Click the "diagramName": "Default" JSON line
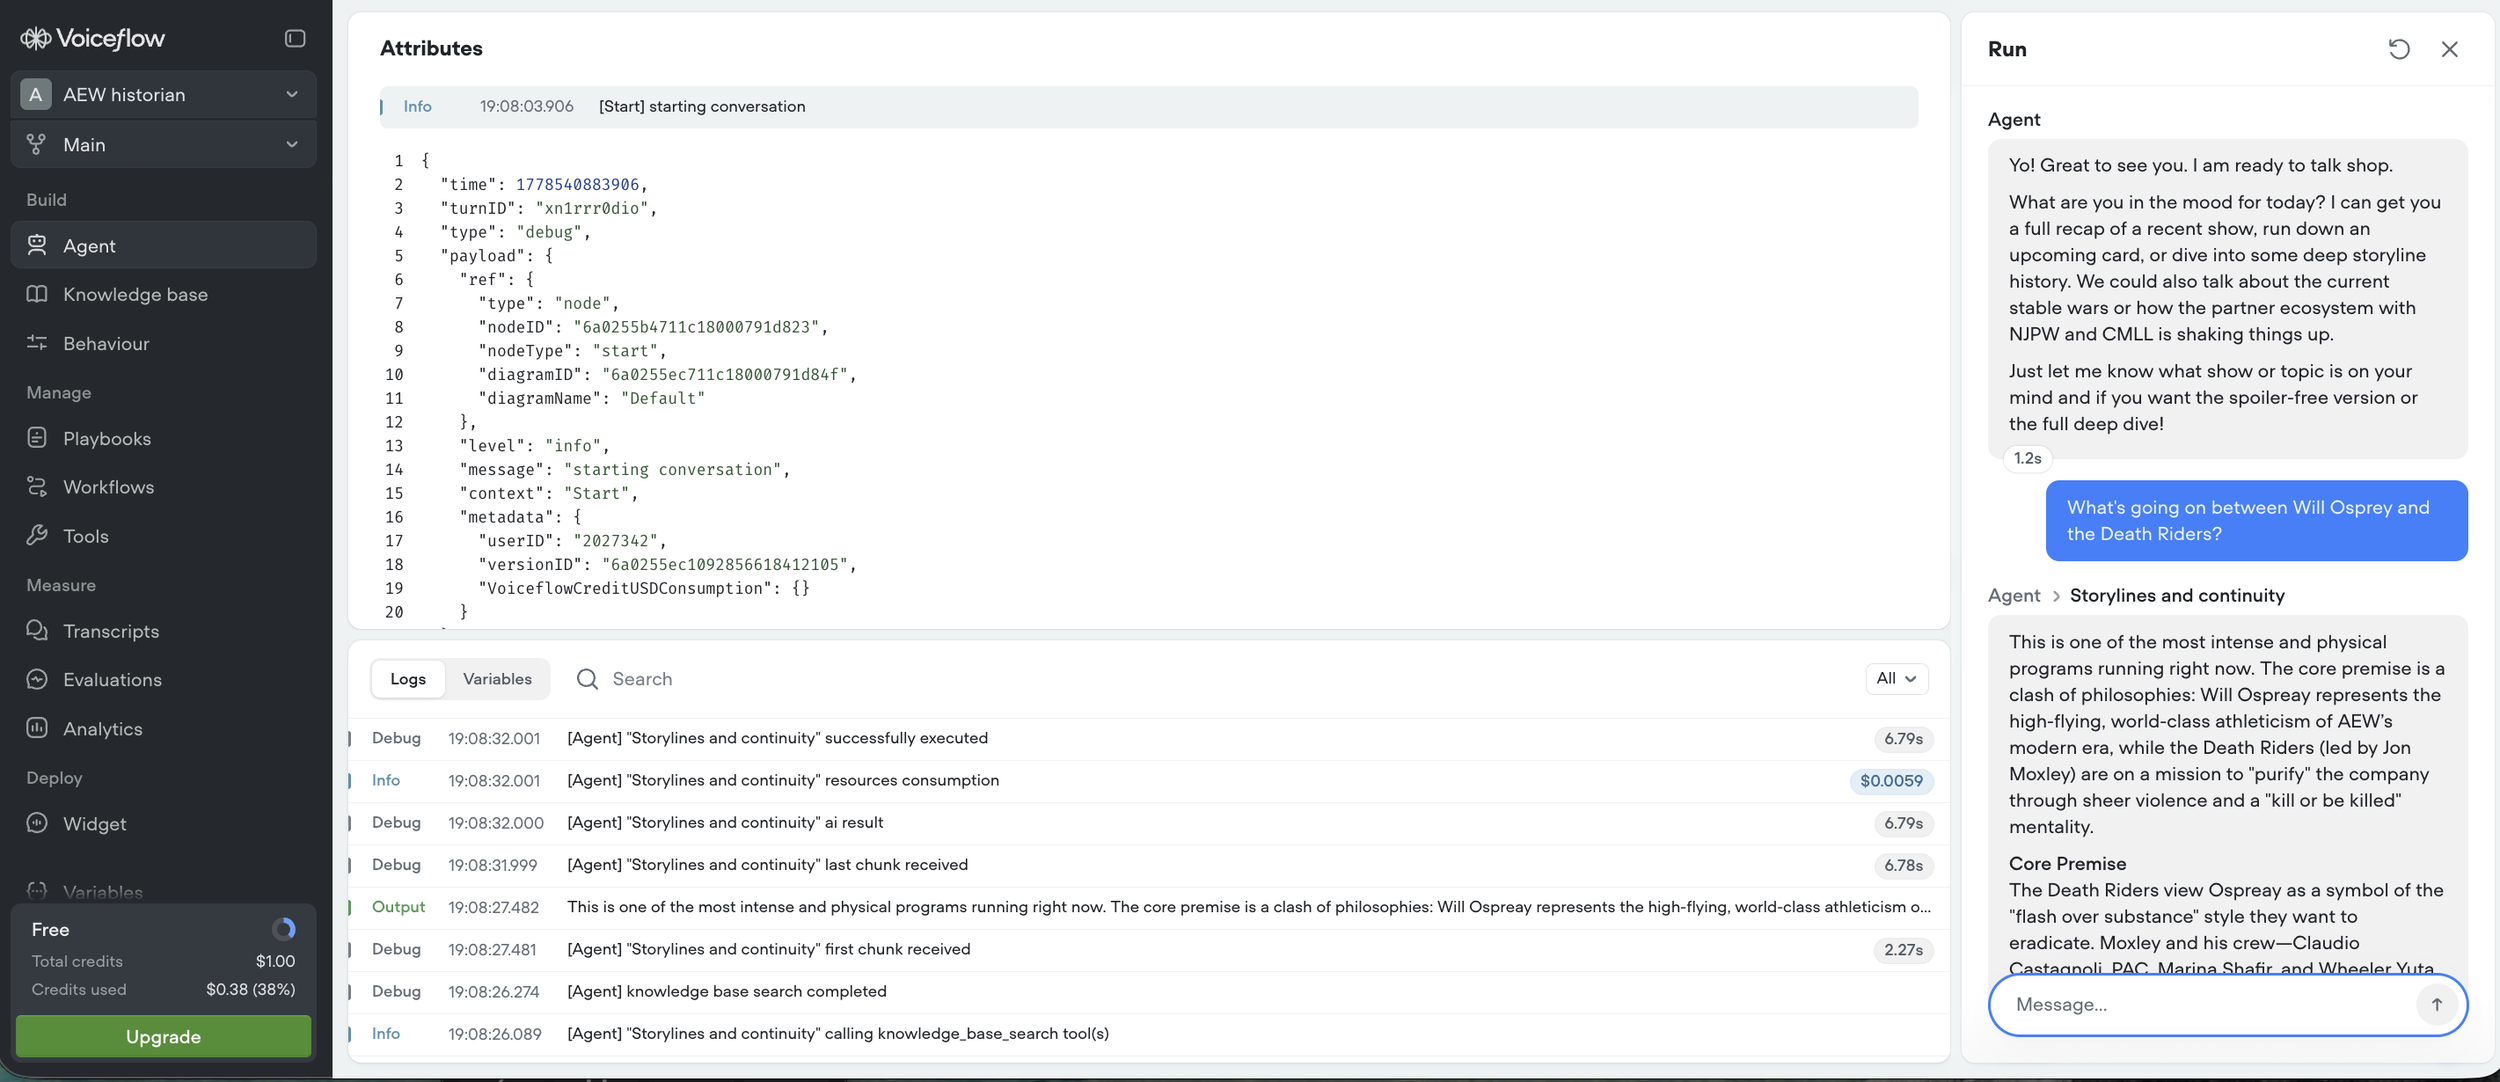2500x1082 pixels. click(x=591, y=398)
